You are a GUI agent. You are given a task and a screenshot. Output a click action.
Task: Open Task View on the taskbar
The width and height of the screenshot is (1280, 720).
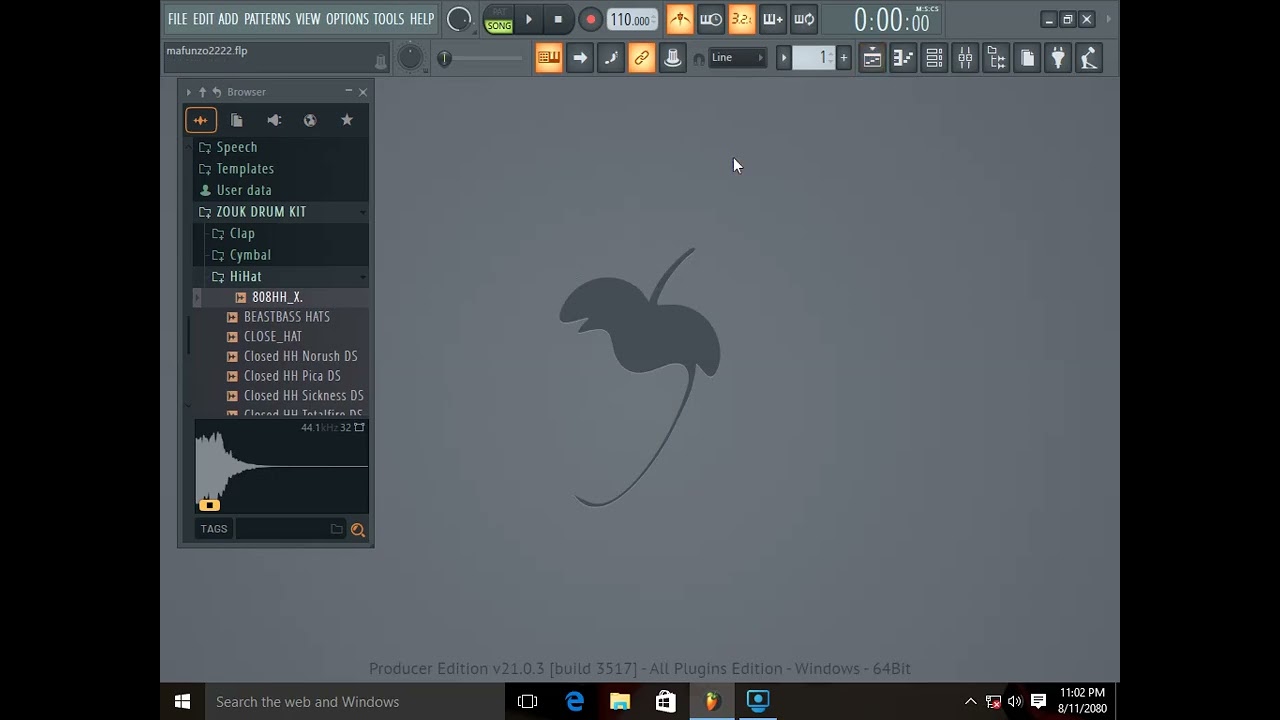tap(527, 702)
